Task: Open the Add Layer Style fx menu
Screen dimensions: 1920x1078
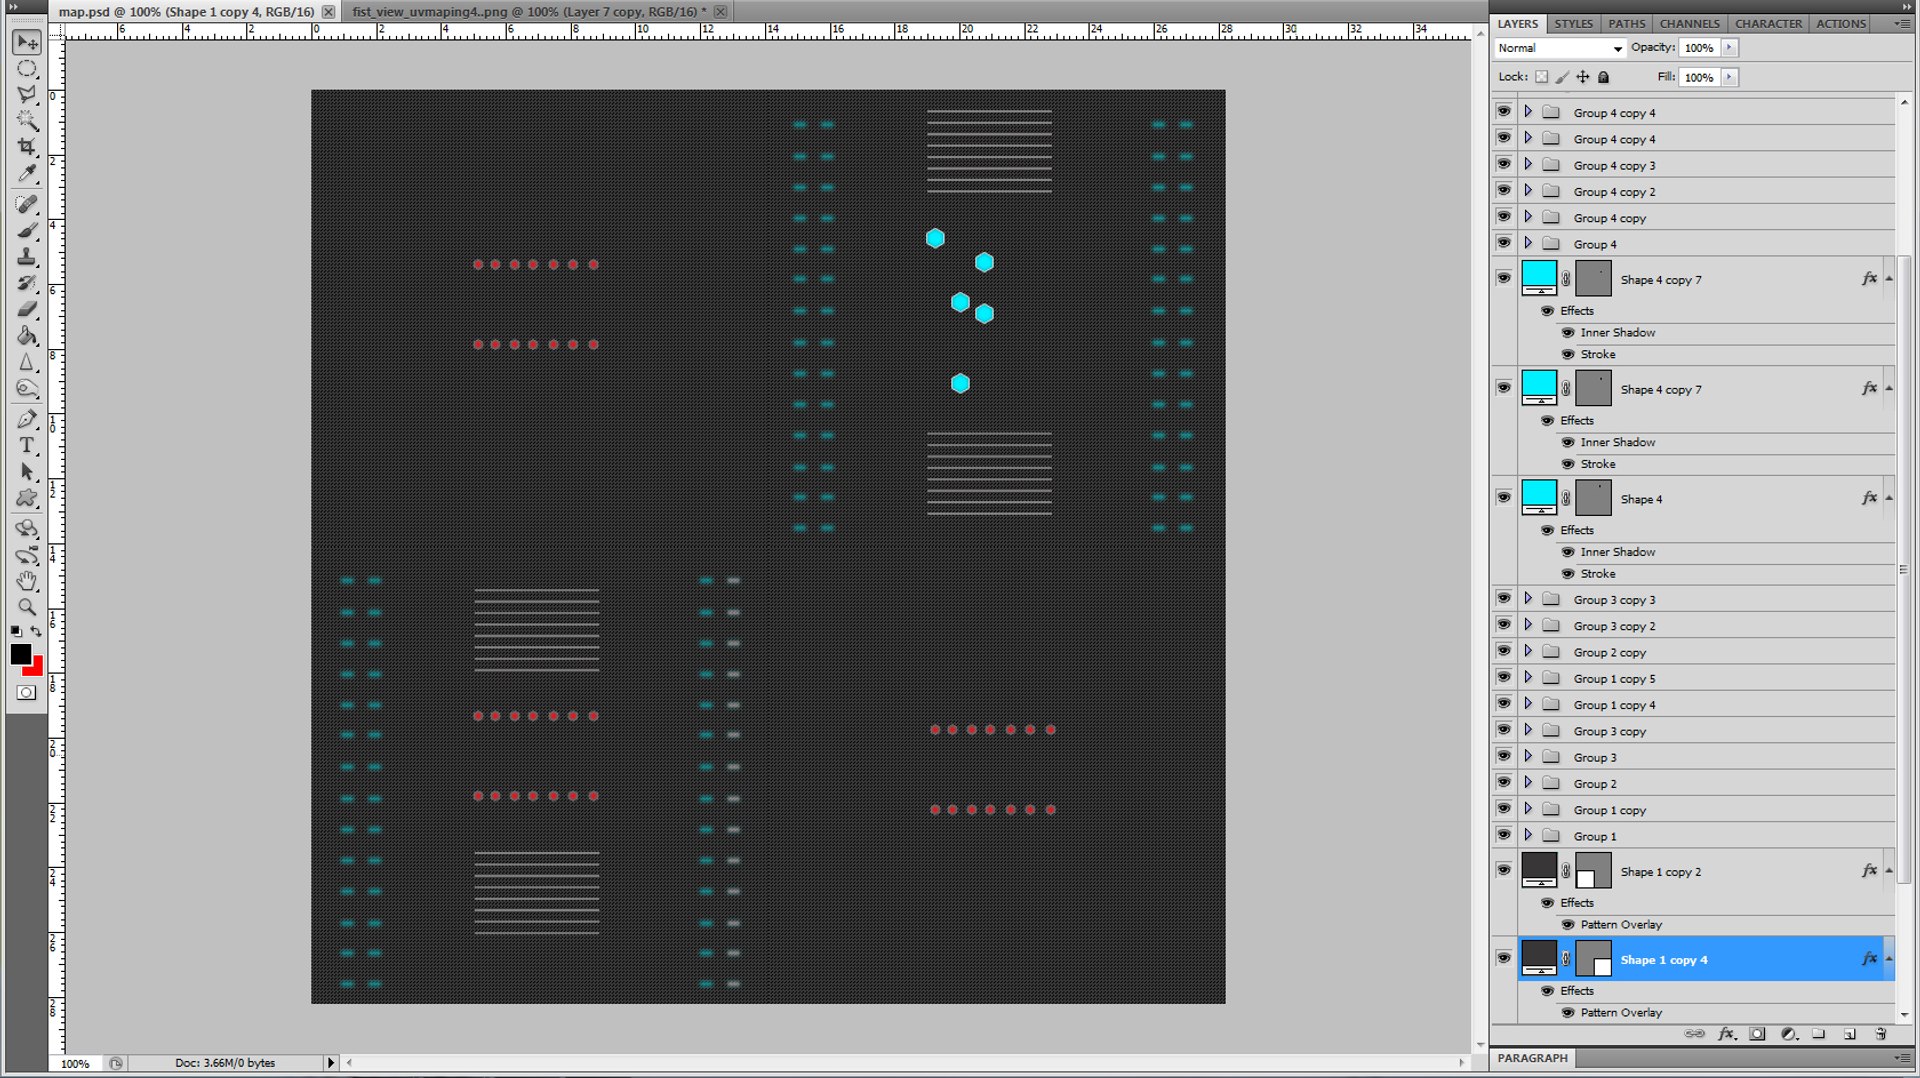Action: [1726, 1034]
